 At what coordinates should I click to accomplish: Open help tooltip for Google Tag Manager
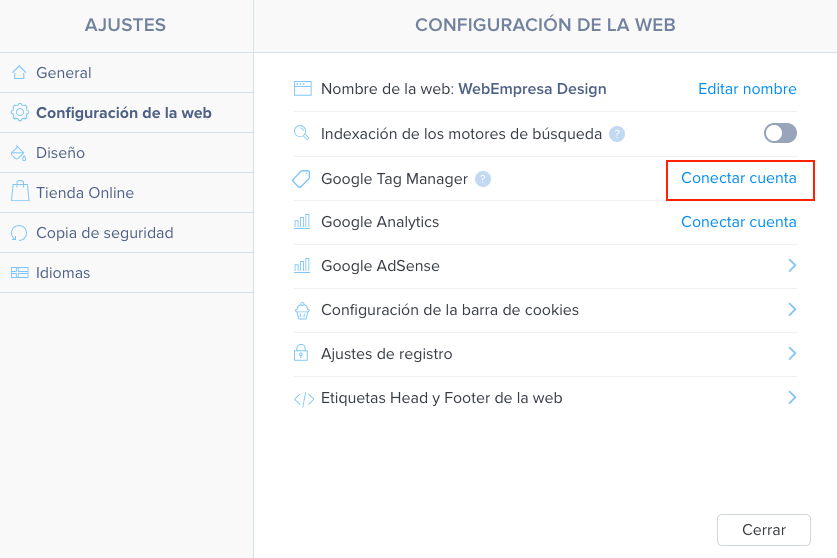pyautogui.click(x=483, y=179)
